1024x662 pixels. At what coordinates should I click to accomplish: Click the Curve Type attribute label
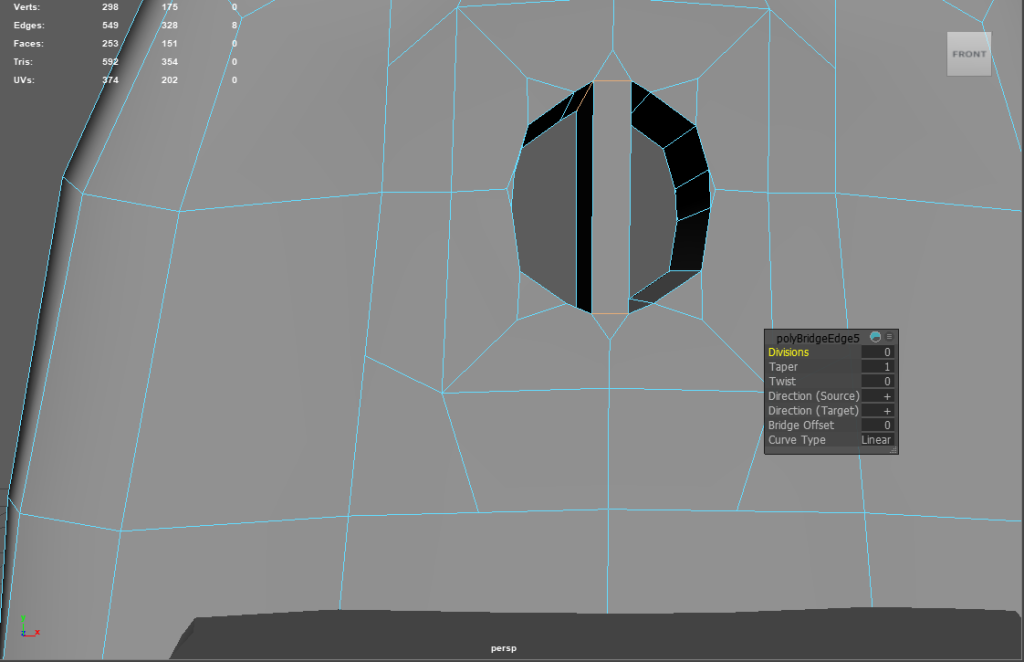(797, 440)
